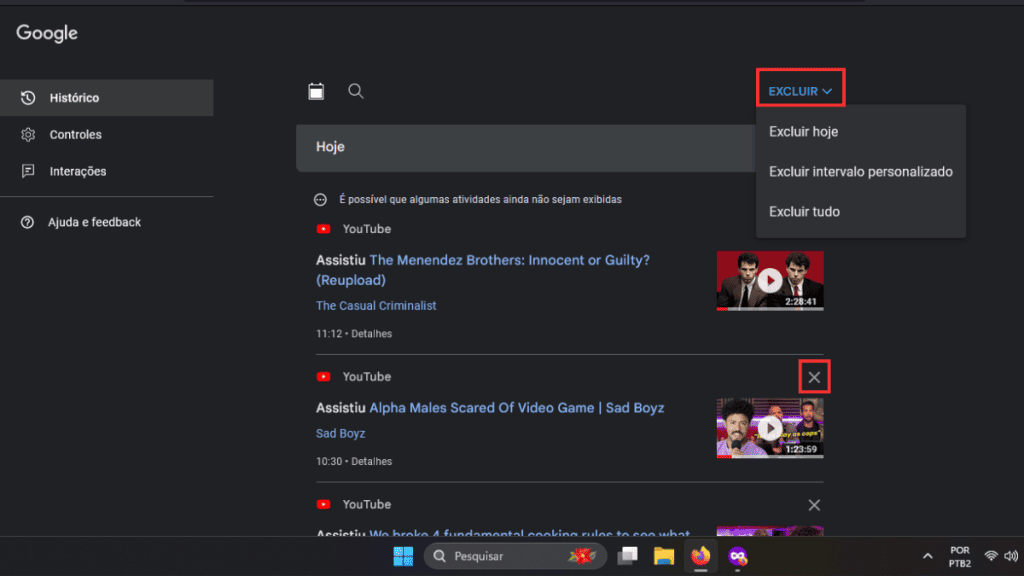Open Interações via the feedback icon
The height and width of the screenshot is (576, 1024).
pos(29,171)
